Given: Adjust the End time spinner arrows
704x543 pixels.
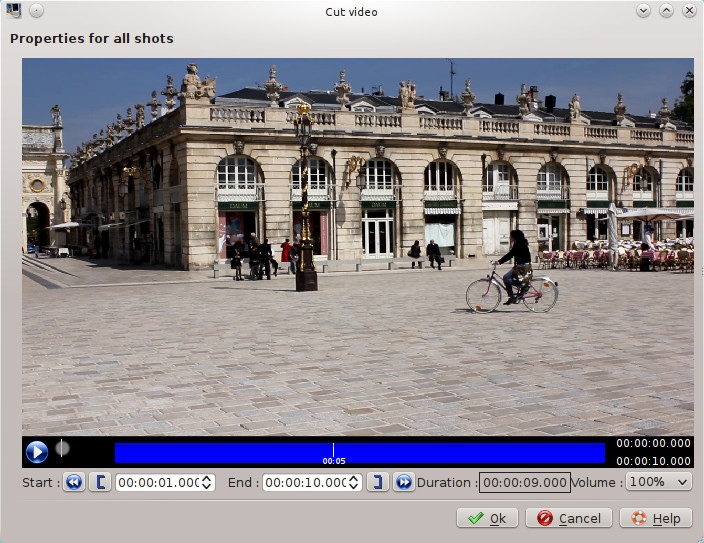Looking at the screenshot, I should [x=354, y=482].
